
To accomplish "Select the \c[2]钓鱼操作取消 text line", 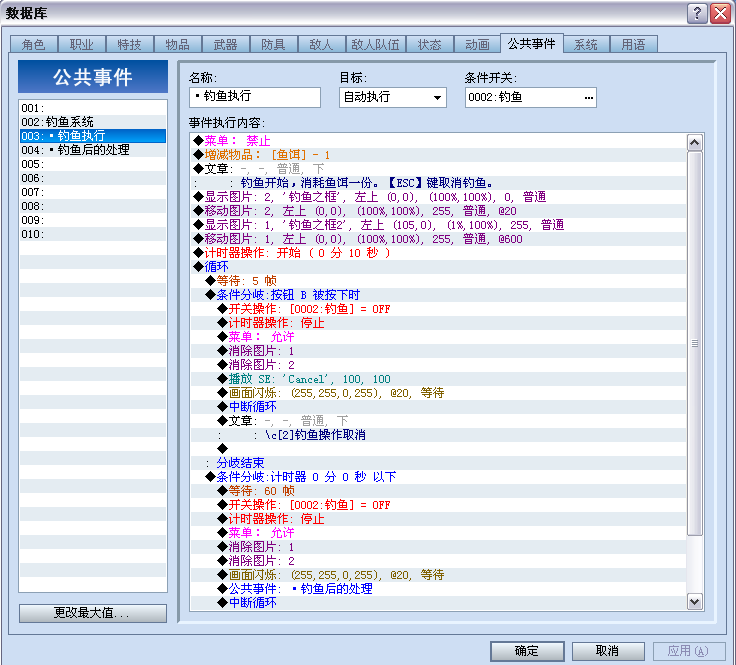I will click(438, 435).
